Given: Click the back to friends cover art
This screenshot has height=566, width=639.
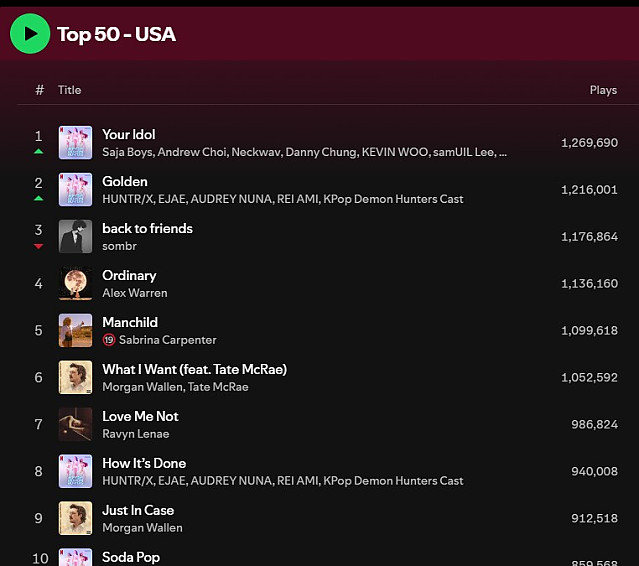Looking at the screenshot, I should [75, 237].
